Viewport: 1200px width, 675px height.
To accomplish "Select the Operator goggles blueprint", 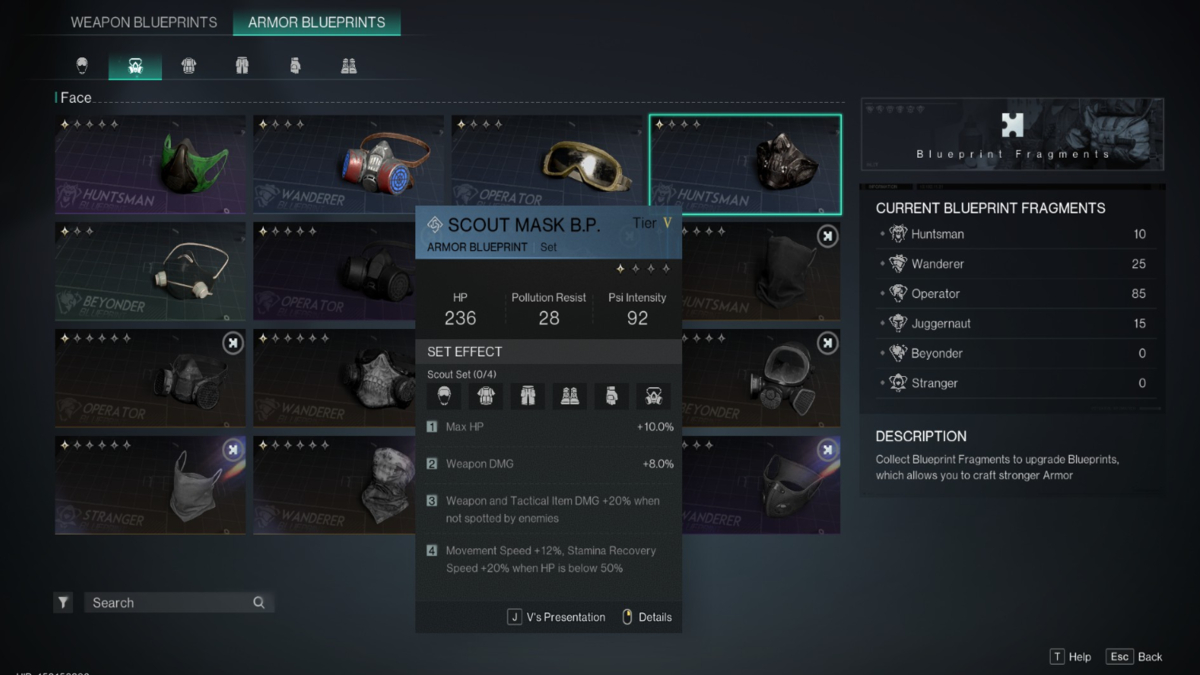I will point(547,164).
